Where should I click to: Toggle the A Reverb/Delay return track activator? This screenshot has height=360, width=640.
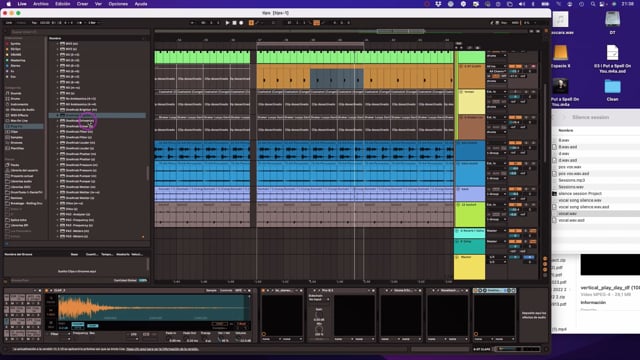point(515,231)
